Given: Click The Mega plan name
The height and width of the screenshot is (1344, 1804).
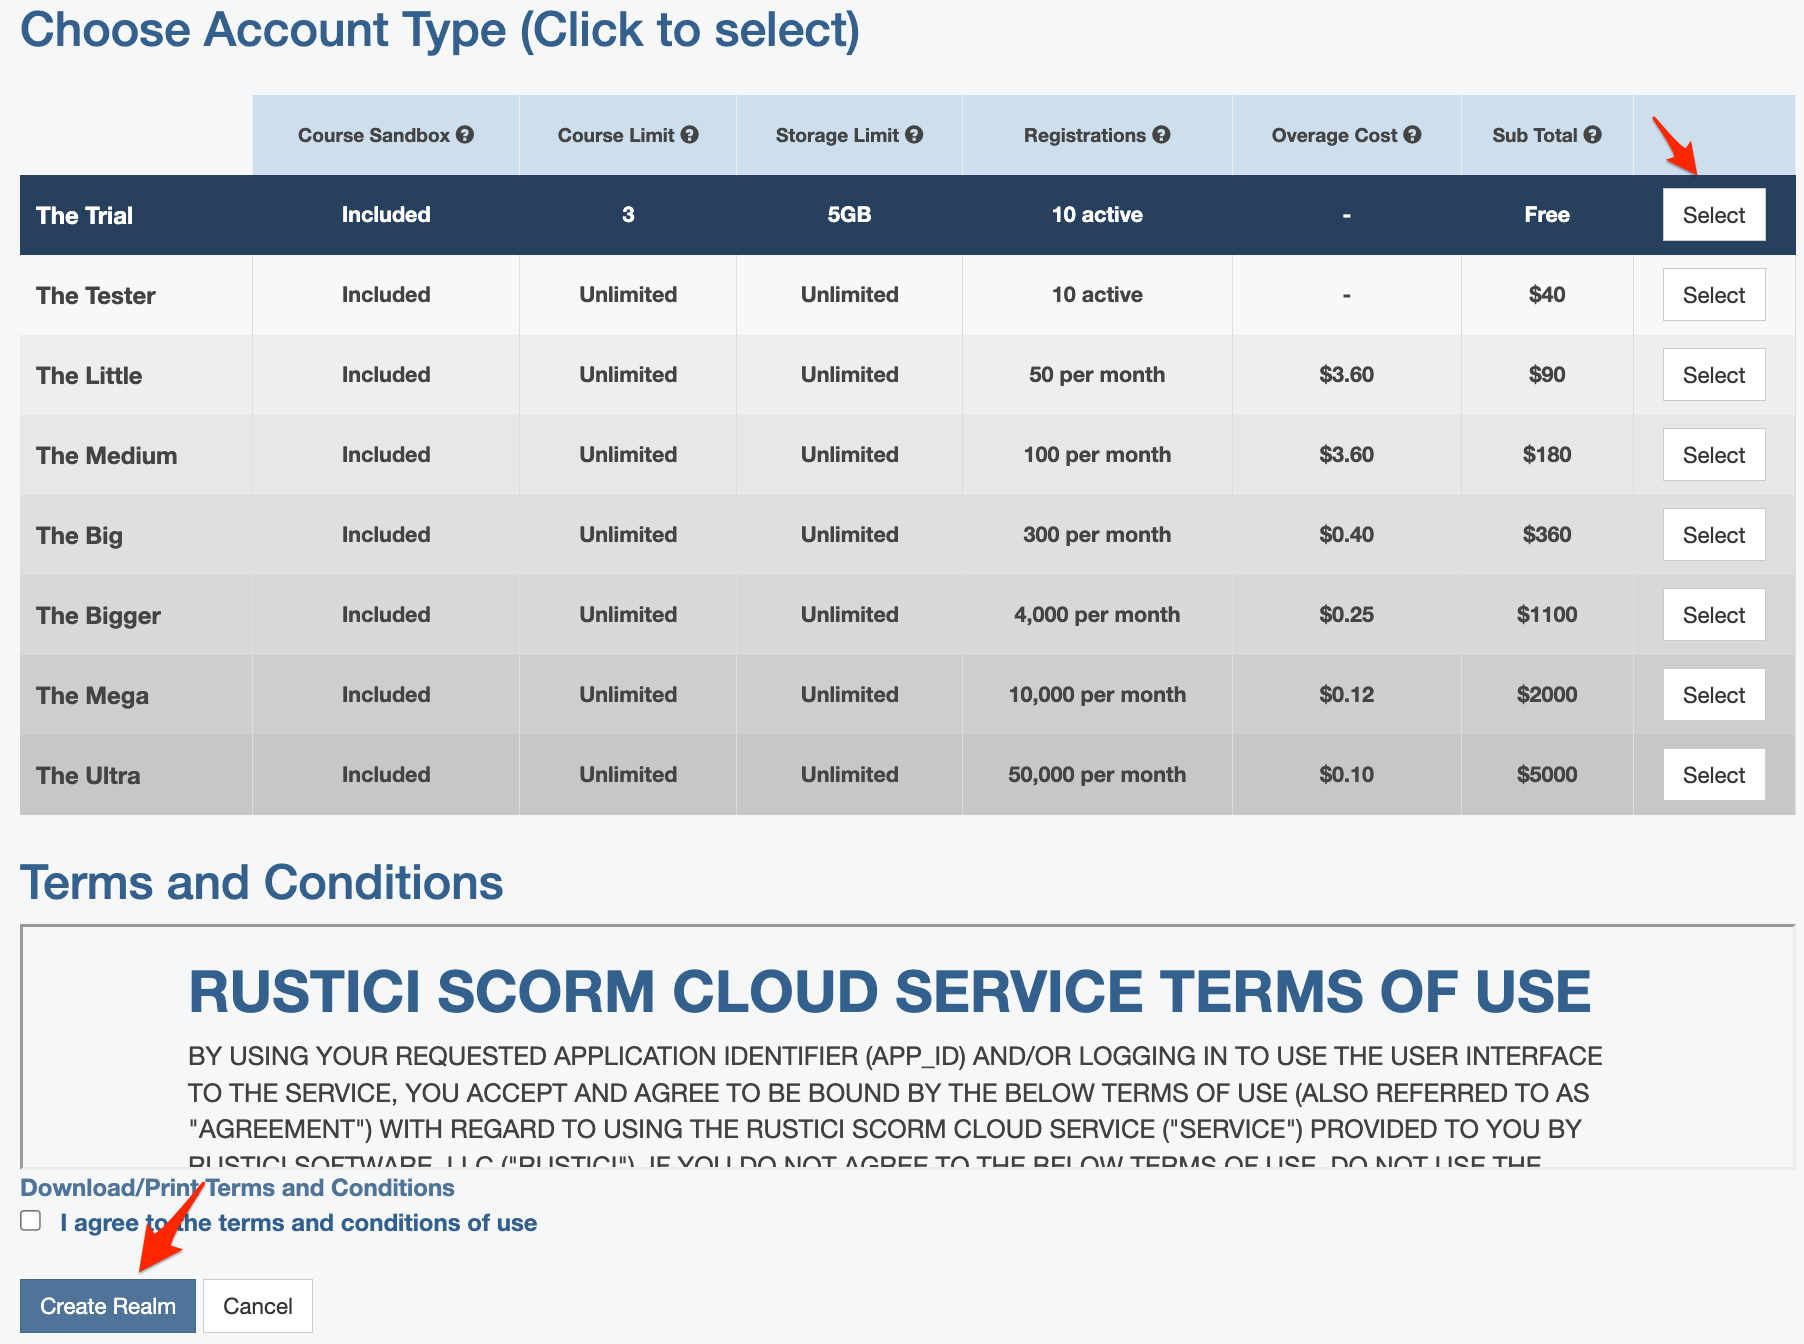Looking at the screenshot, I should (x=92, y=696).
